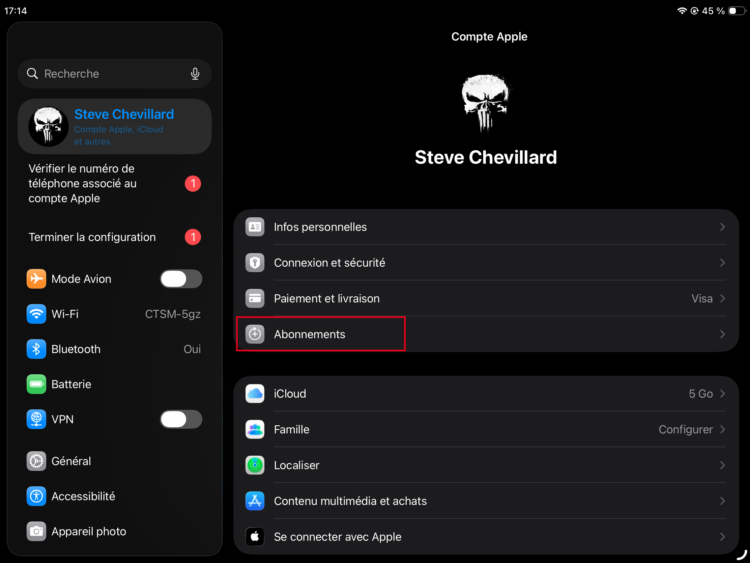Tap the microphone dictation icon in search
Image resolution: width=750 pixels, height=563 pixels.
point(195,74)
